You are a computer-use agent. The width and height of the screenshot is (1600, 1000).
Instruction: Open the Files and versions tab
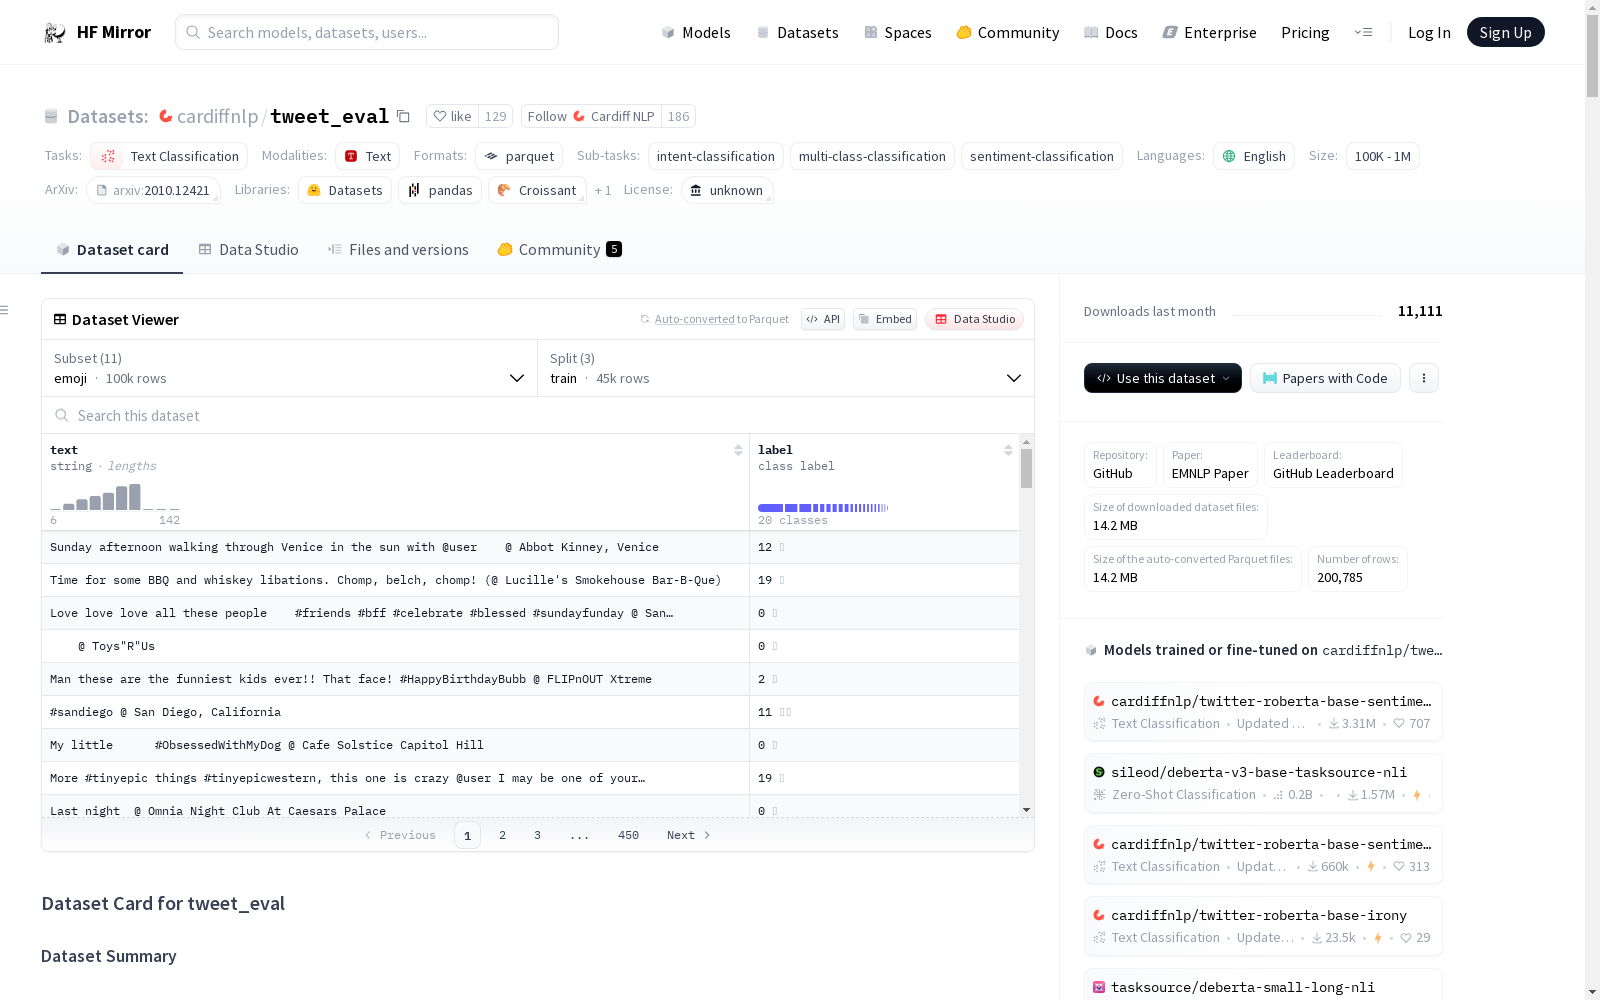click(398, 250)
